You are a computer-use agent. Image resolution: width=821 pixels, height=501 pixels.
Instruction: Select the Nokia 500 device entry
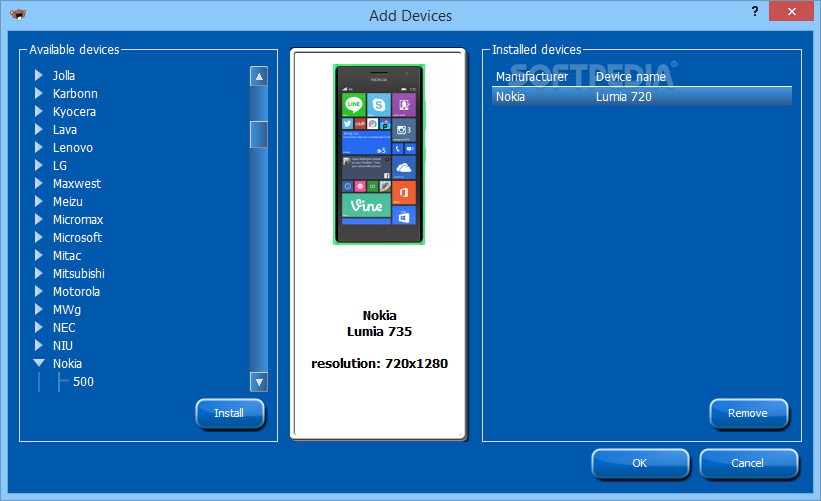(x=83, y=382)
